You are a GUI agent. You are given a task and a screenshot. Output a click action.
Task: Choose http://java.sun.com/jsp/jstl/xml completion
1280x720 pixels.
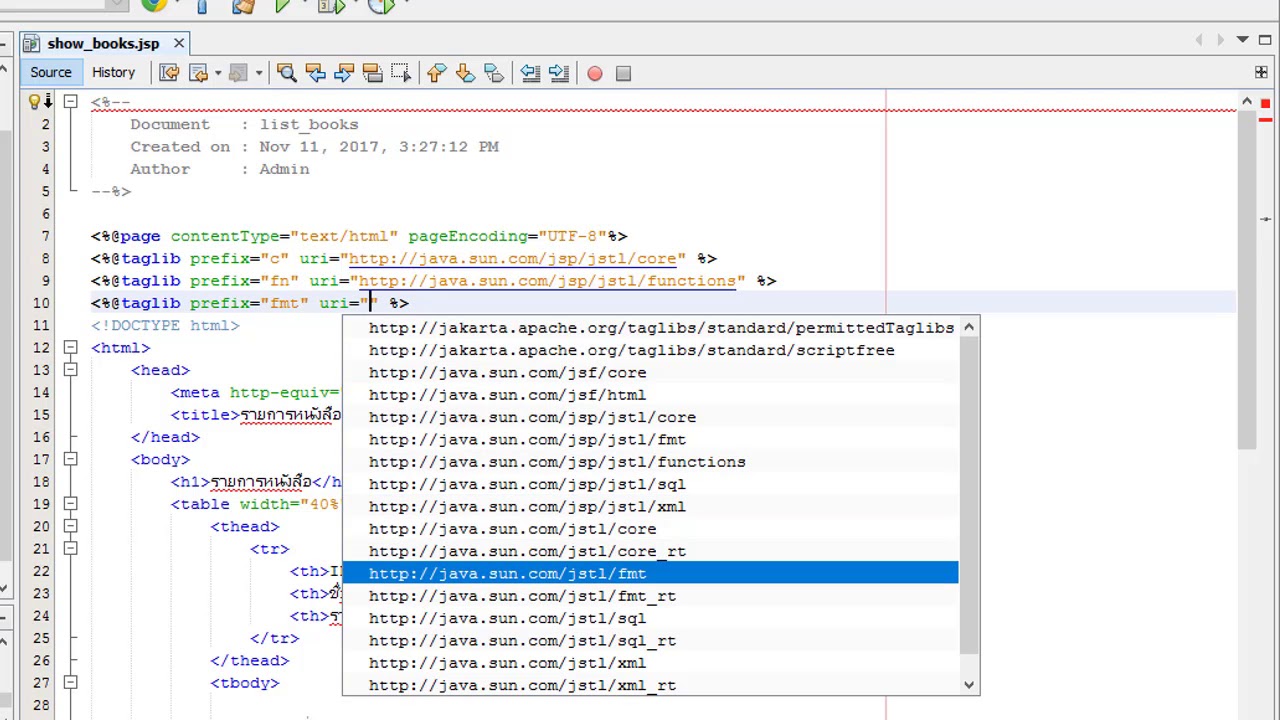point(650,506)
